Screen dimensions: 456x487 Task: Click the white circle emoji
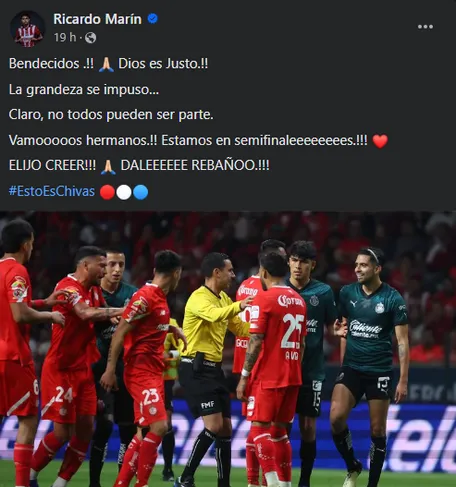click(124, 192)
